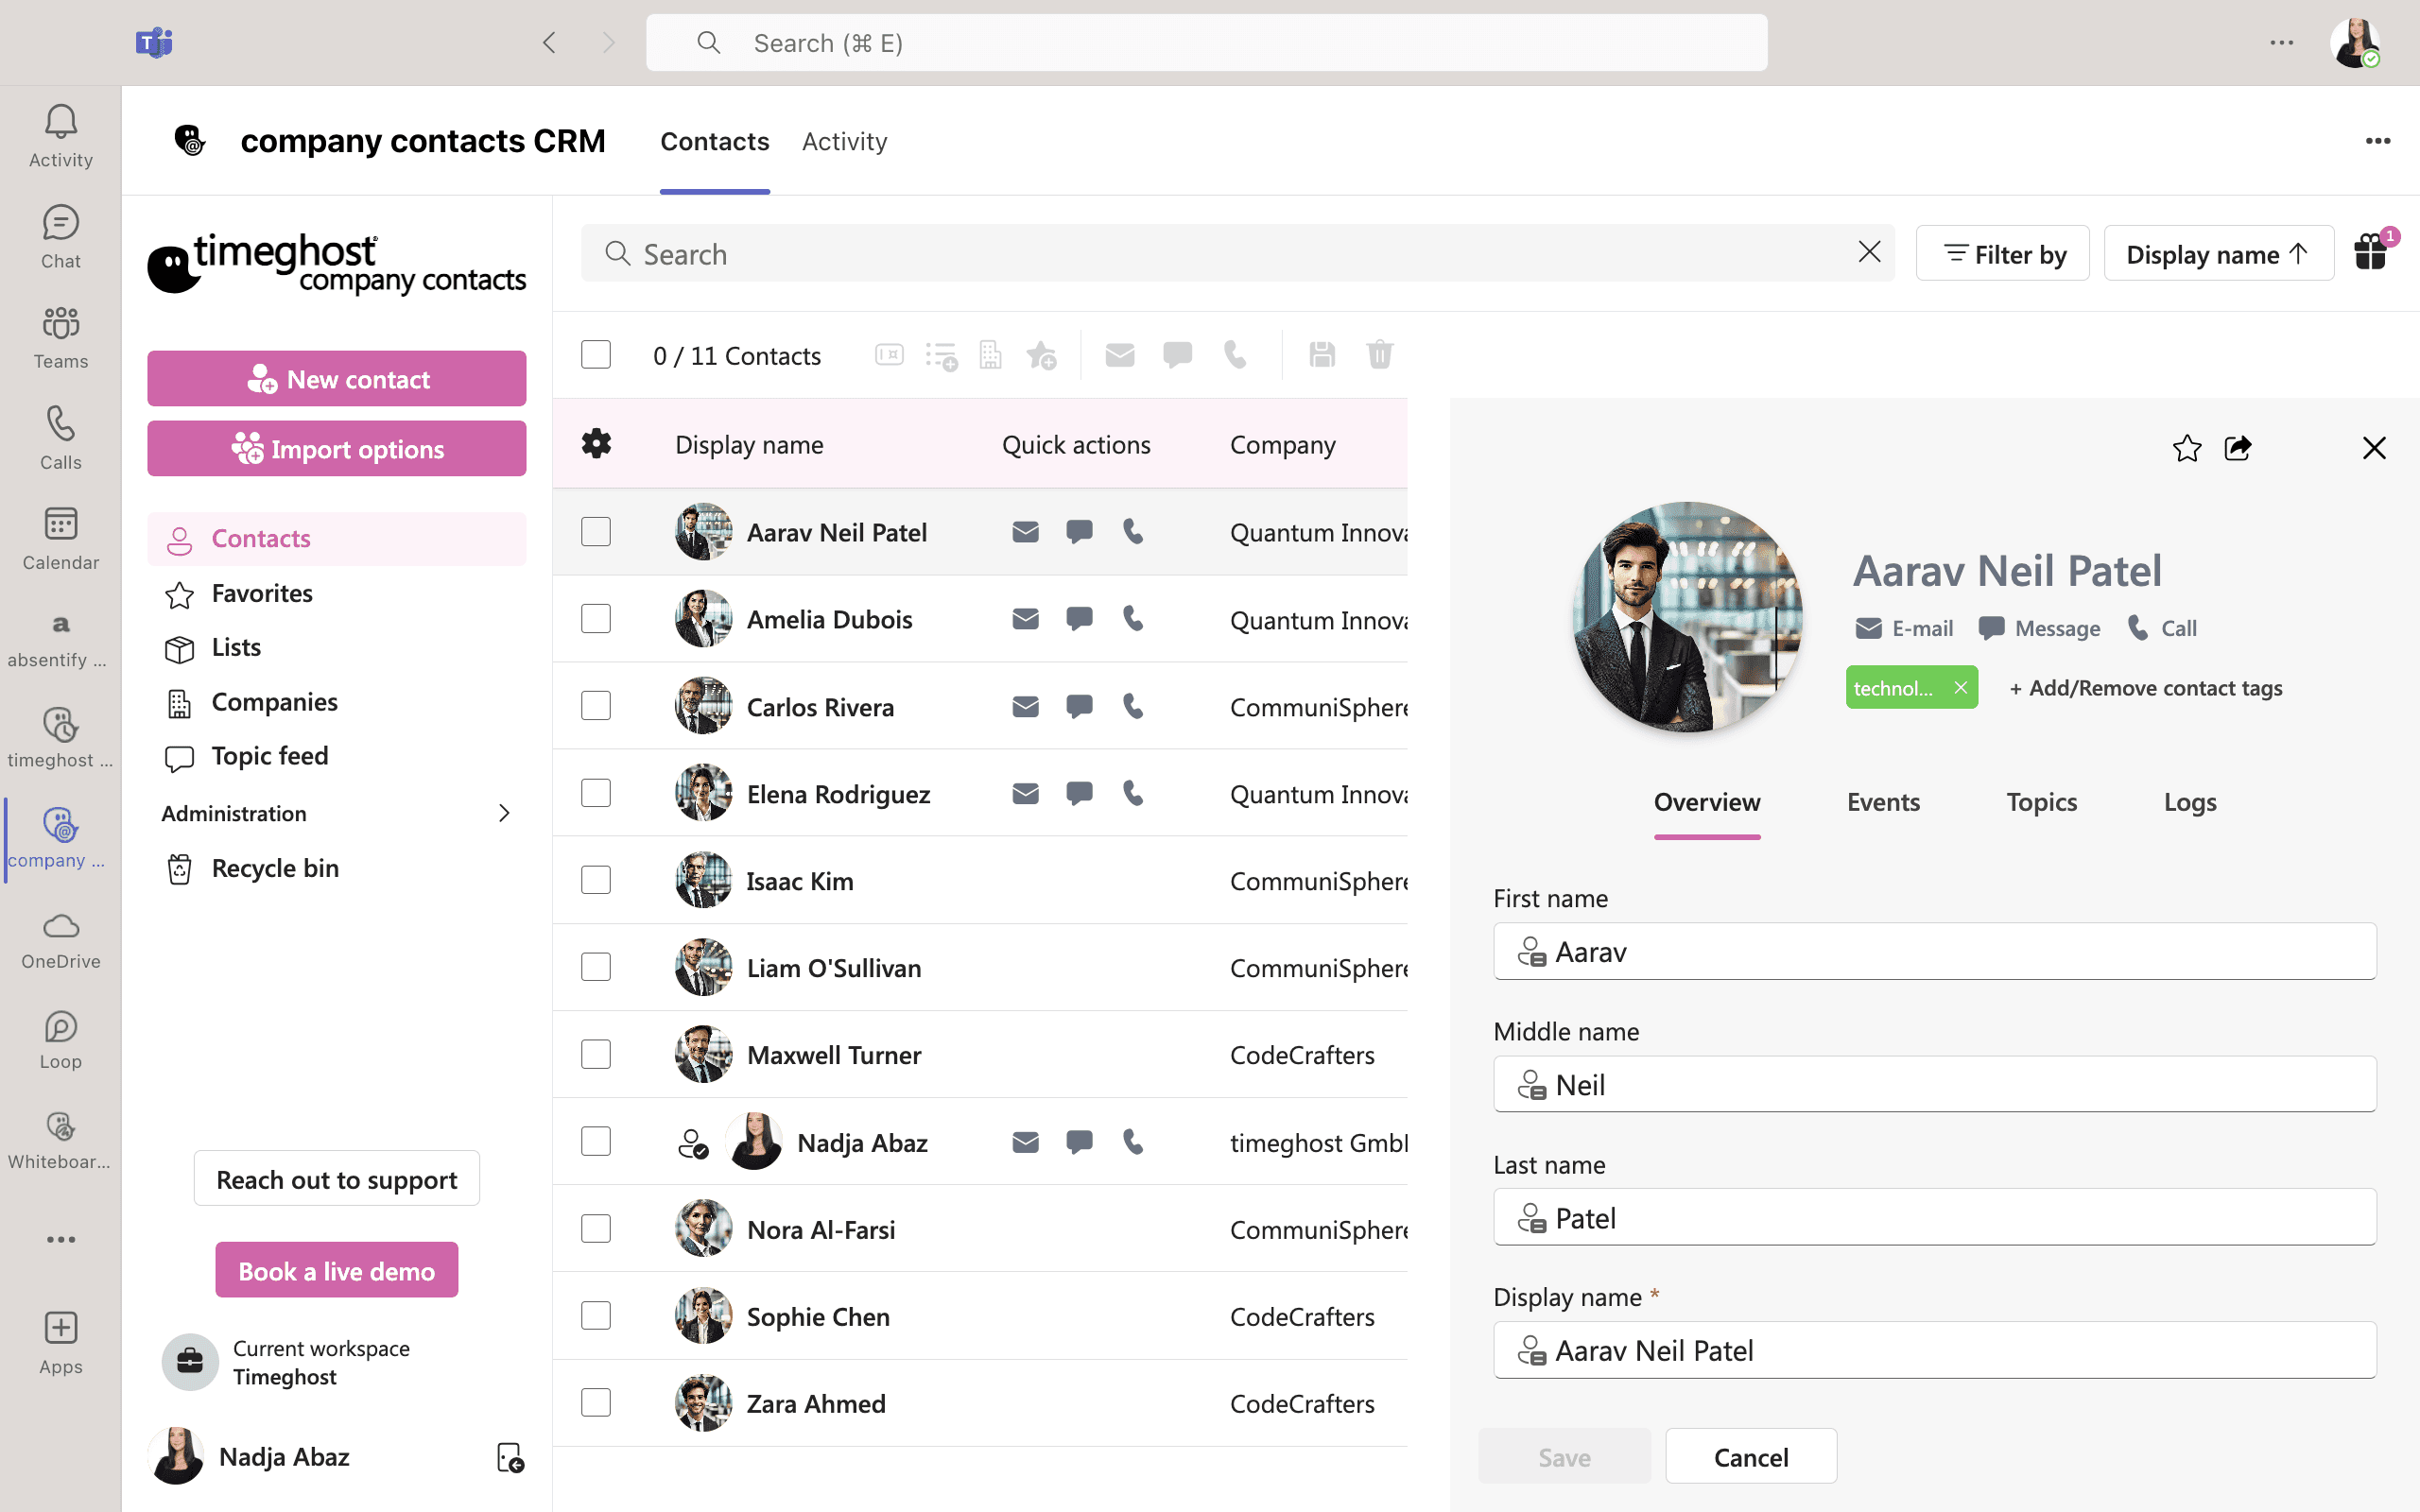Click the Middle name field
This screenshot has height=1512, width=2420.
1935,1084
